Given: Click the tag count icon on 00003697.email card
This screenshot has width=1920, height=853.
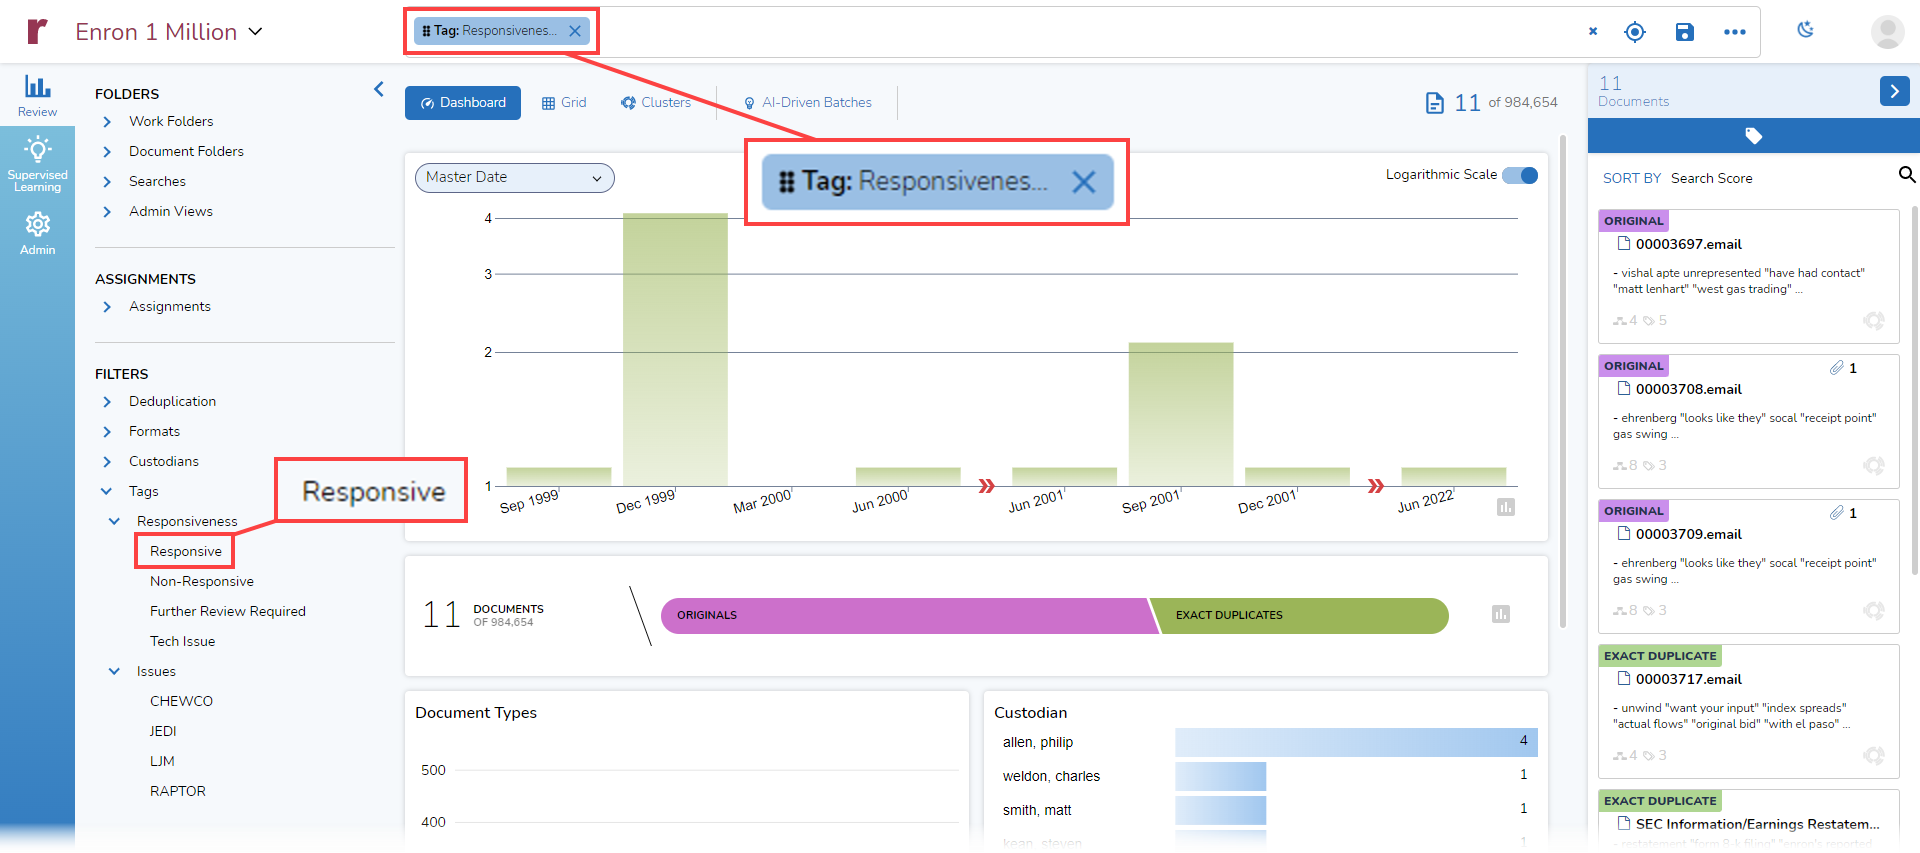Looking at the screenshot, I should click(1649, 321).
